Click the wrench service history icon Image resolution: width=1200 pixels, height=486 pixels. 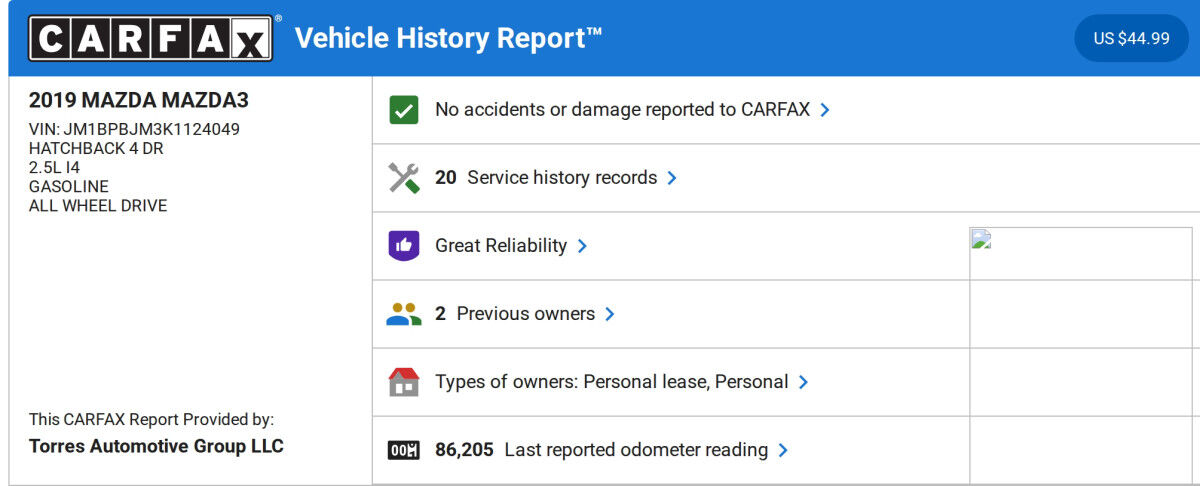coord(403,178)
